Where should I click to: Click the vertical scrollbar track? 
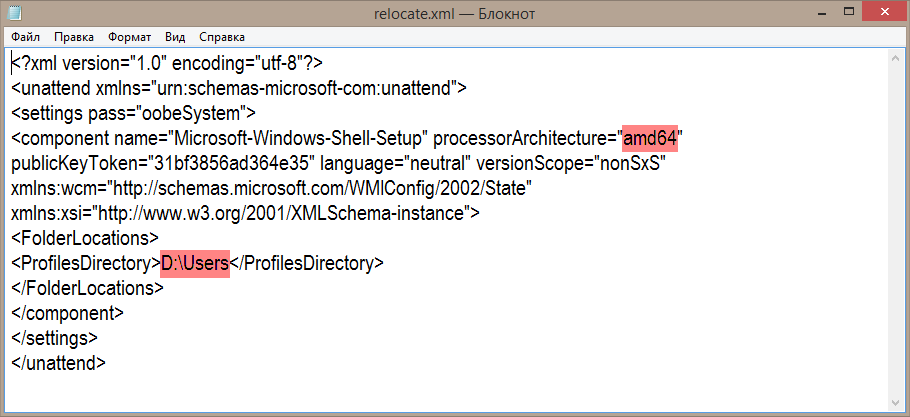click(x=899, y=230)
